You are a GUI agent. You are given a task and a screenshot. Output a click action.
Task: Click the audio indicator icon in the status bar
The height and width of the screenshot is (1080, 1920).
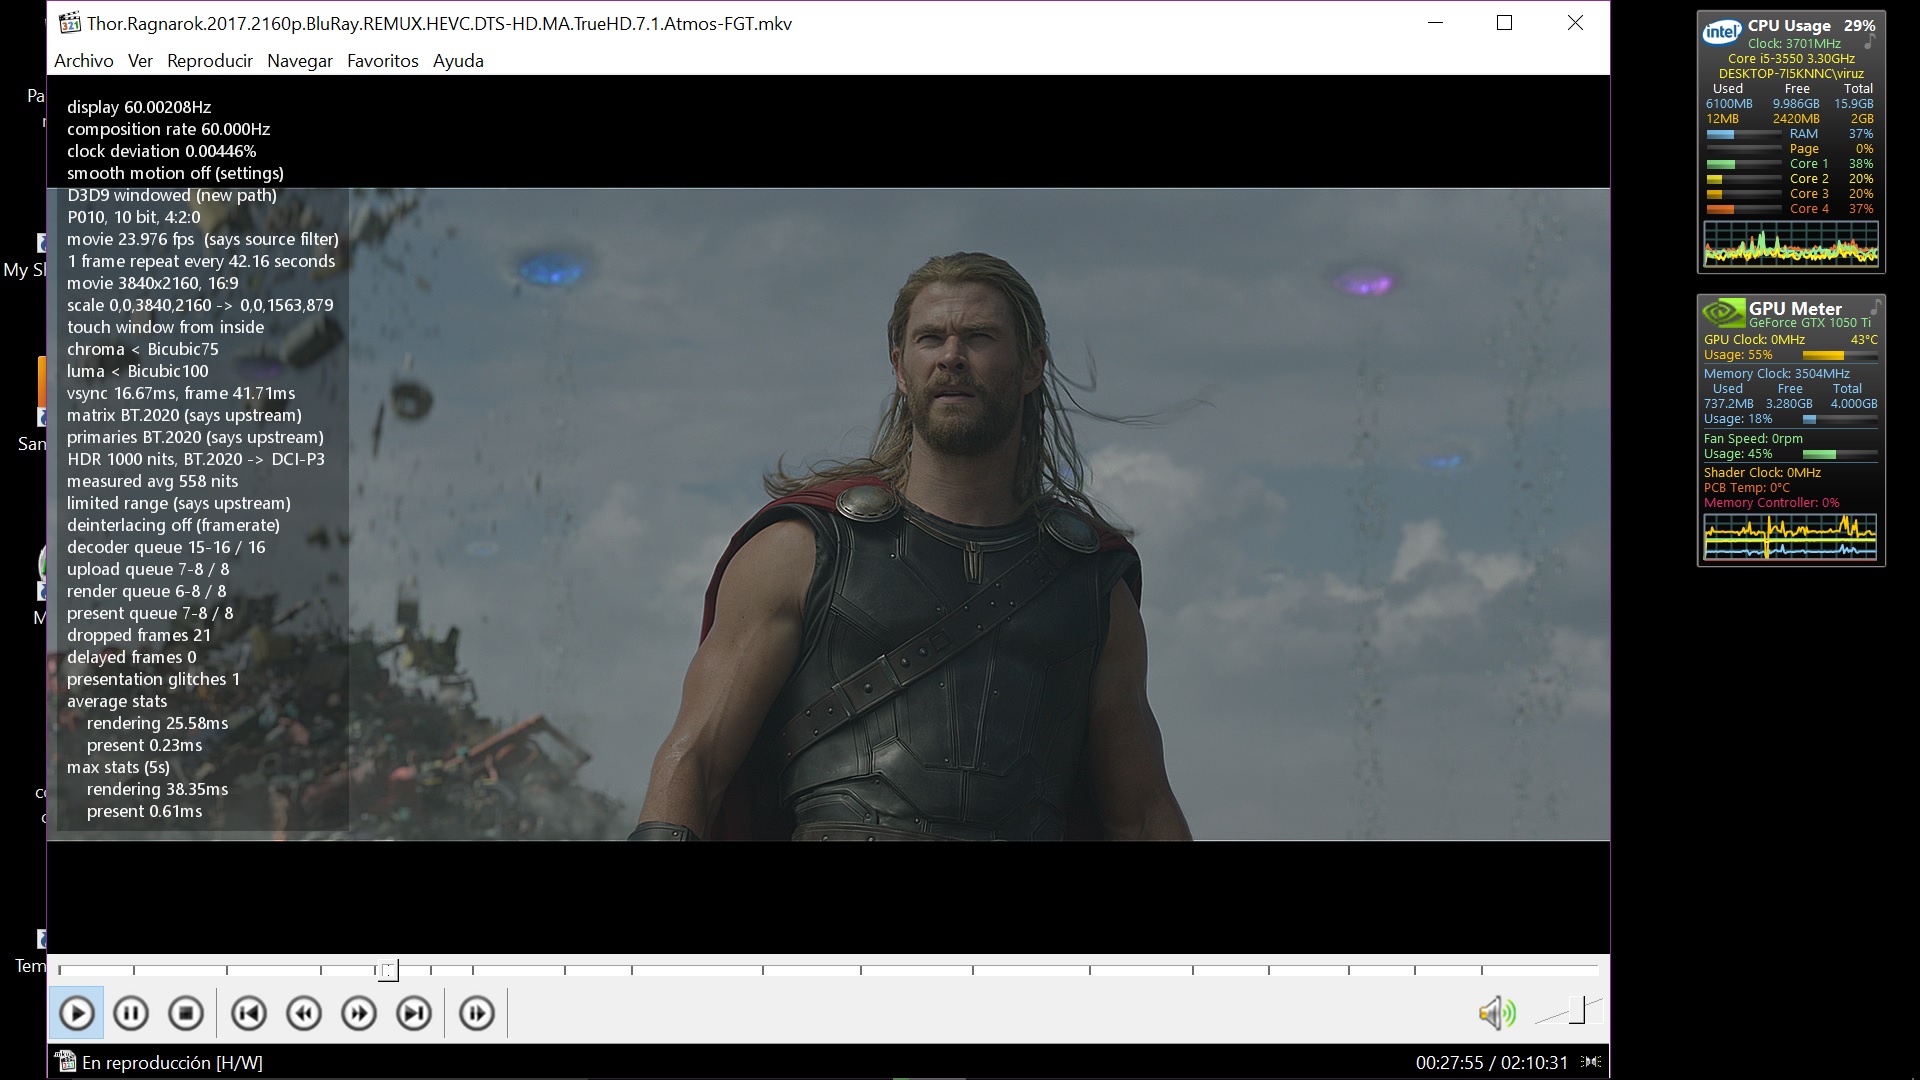tap(1592, 1062)
